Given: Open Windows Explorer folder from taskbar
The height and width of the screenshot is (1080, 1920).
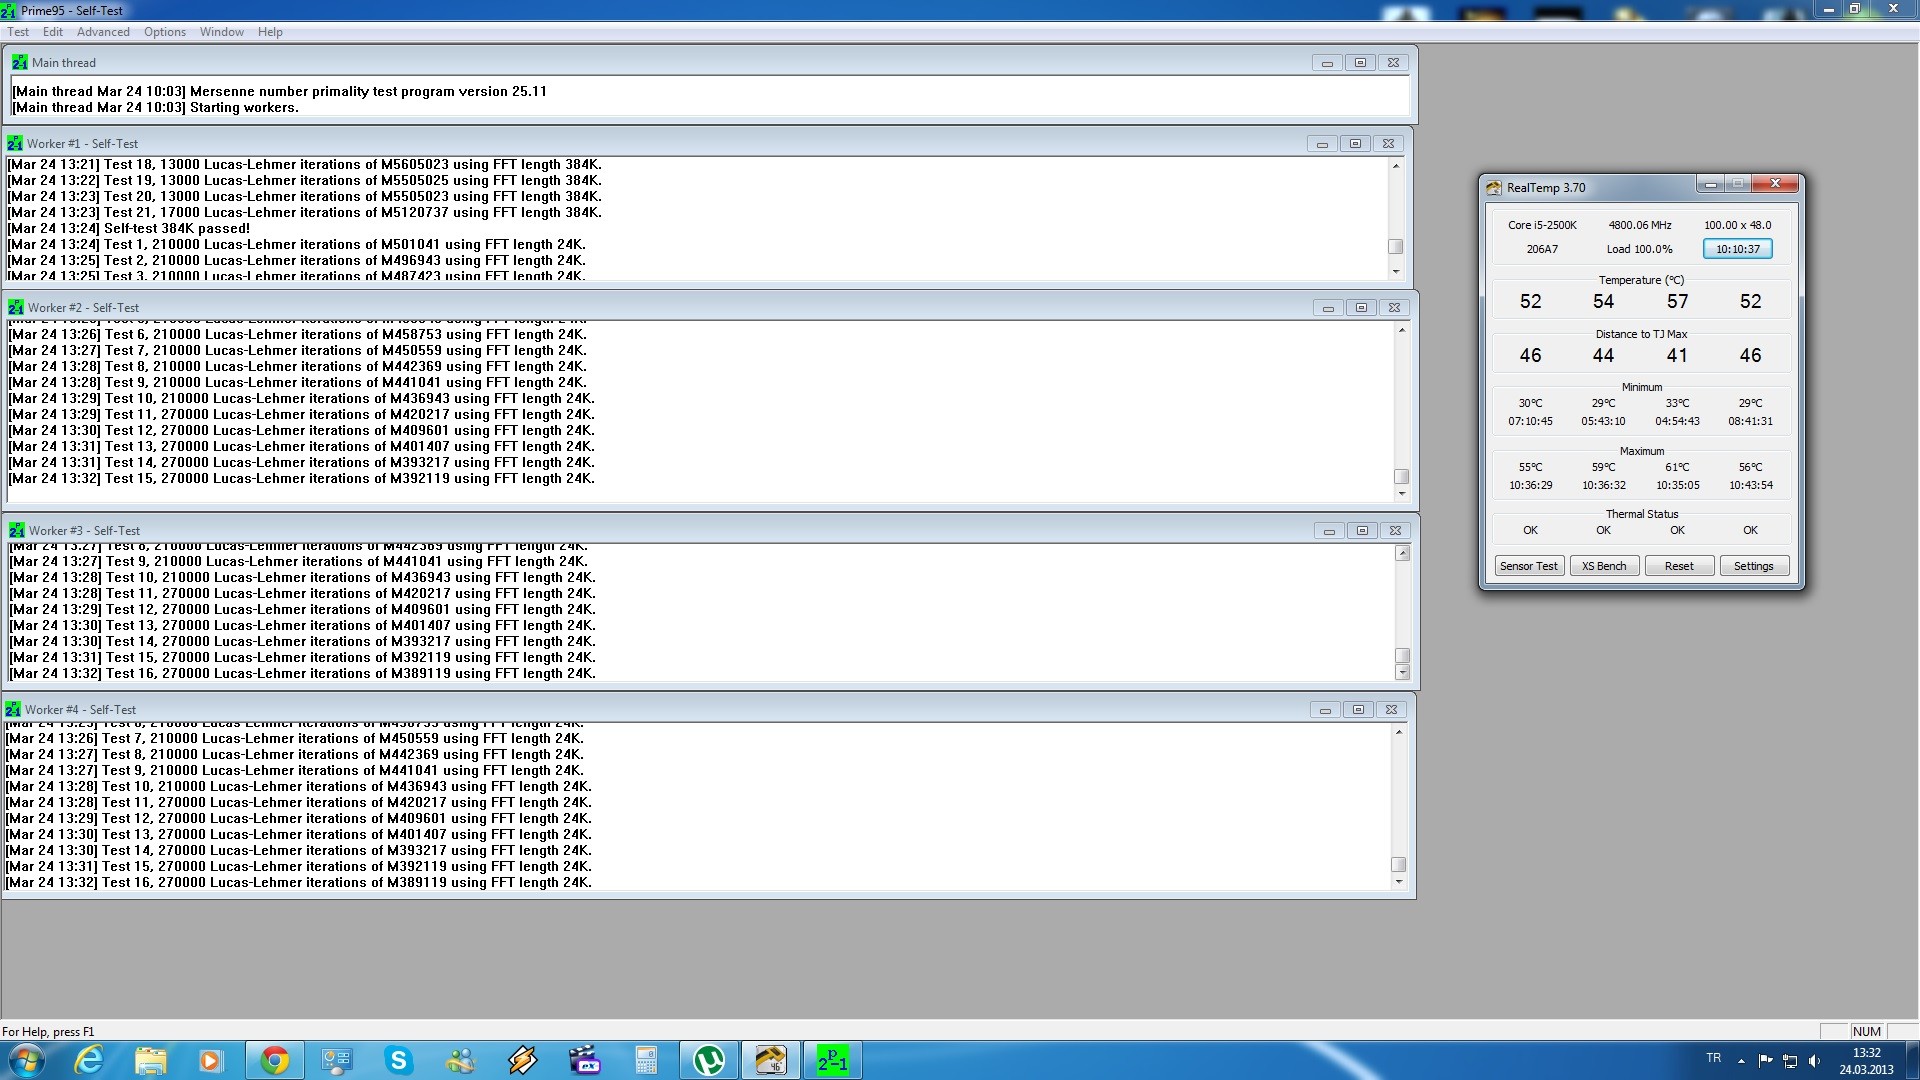Looking at the screenshot, I should coord(151,1060).
